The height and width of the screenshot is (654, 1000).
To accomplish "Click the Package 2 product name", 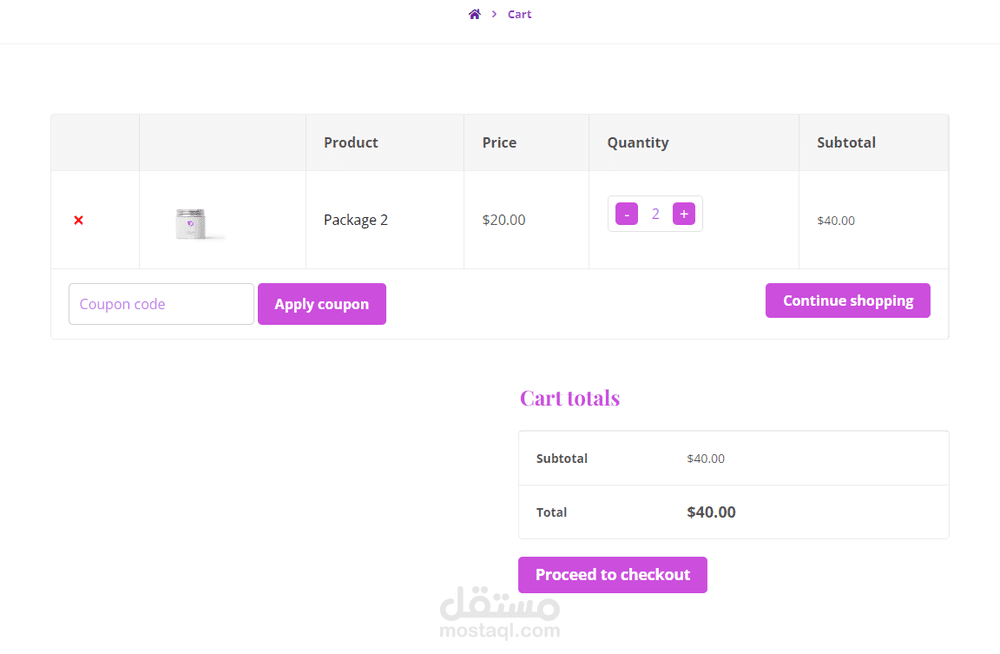I will [356, 219].
